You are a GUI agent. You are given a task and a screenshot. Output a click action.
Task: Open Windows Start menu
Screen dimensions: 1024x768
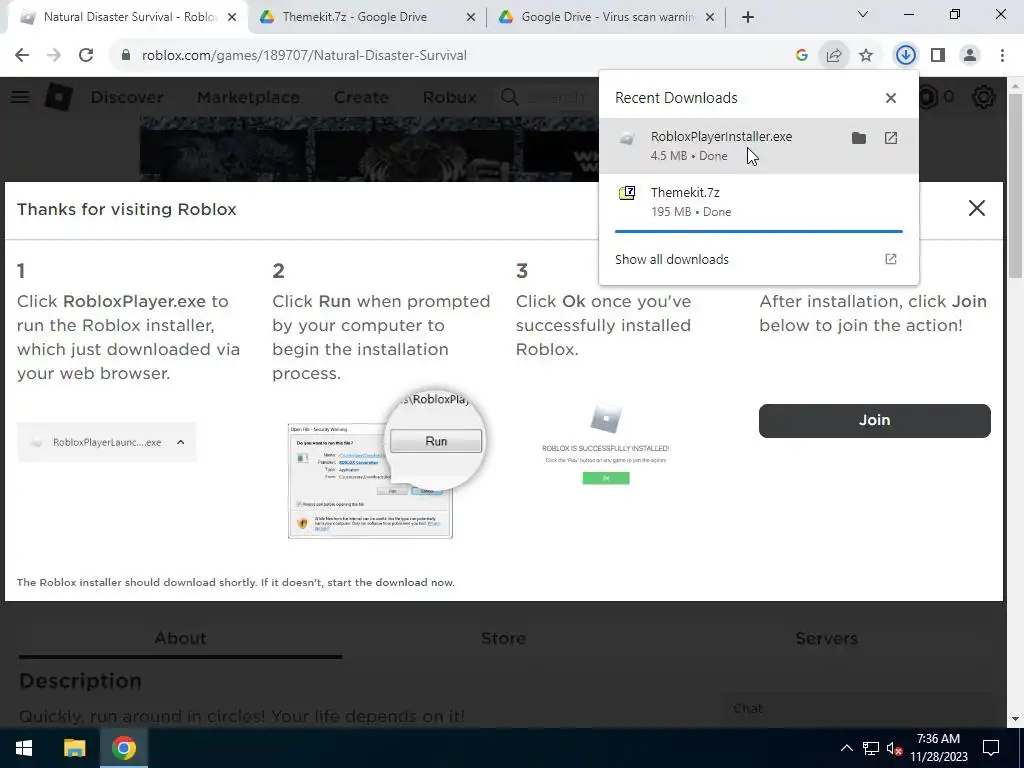[24, 748]
